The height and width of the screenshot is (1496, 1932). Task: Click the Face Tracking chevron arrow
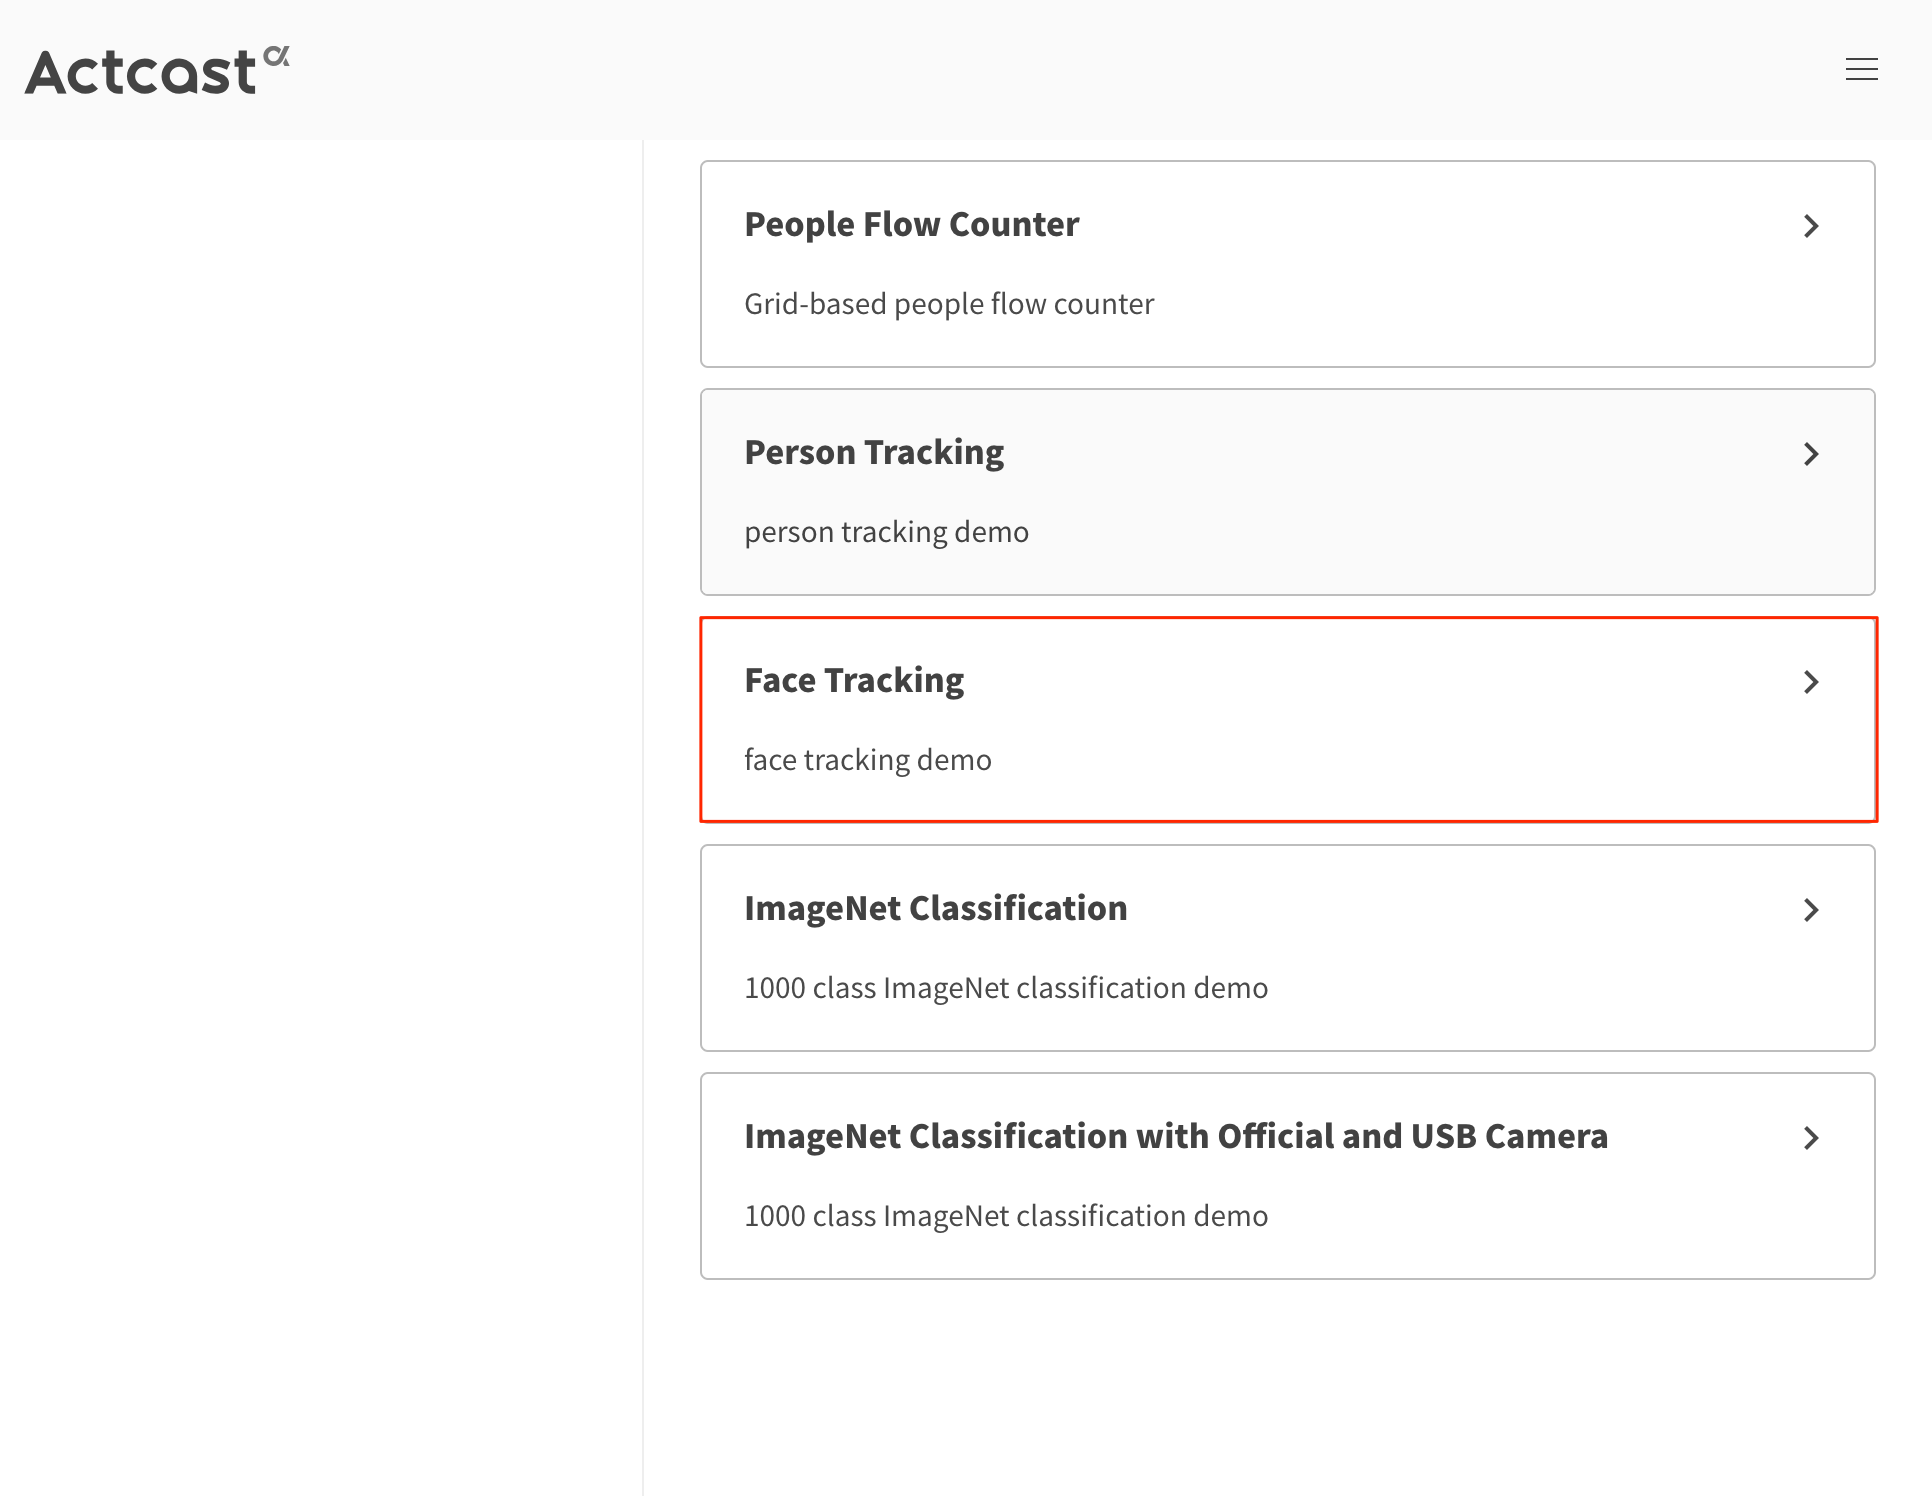tap(1811, 682)
